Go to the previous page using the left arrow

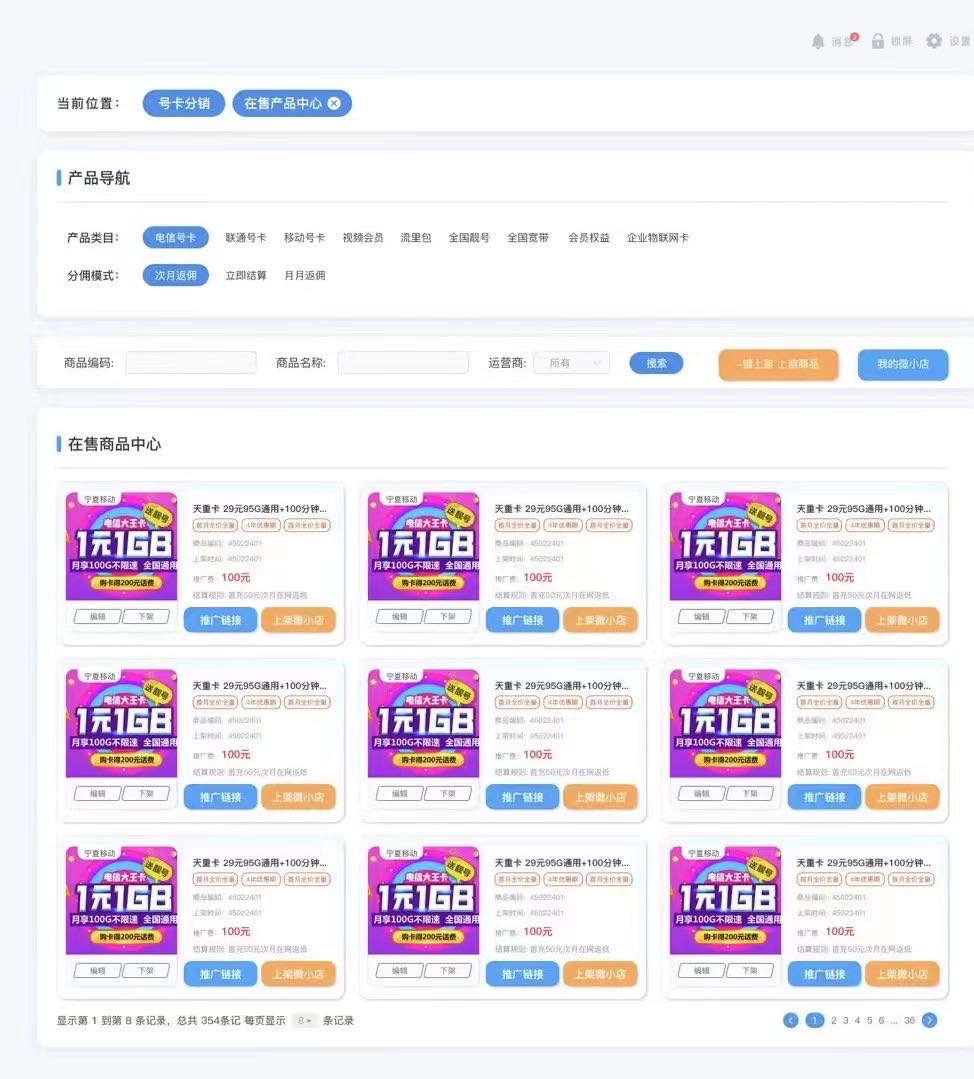(x=791, y=1021)
